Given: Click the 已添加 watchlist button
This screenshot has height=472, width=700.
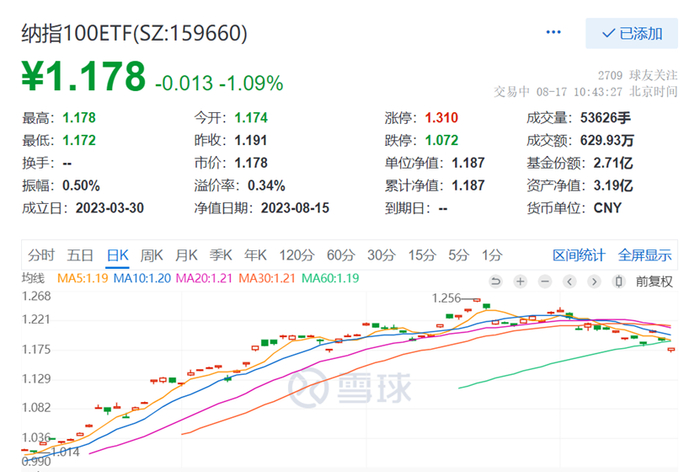Looking at the screenshot, I should click(631, 33).
